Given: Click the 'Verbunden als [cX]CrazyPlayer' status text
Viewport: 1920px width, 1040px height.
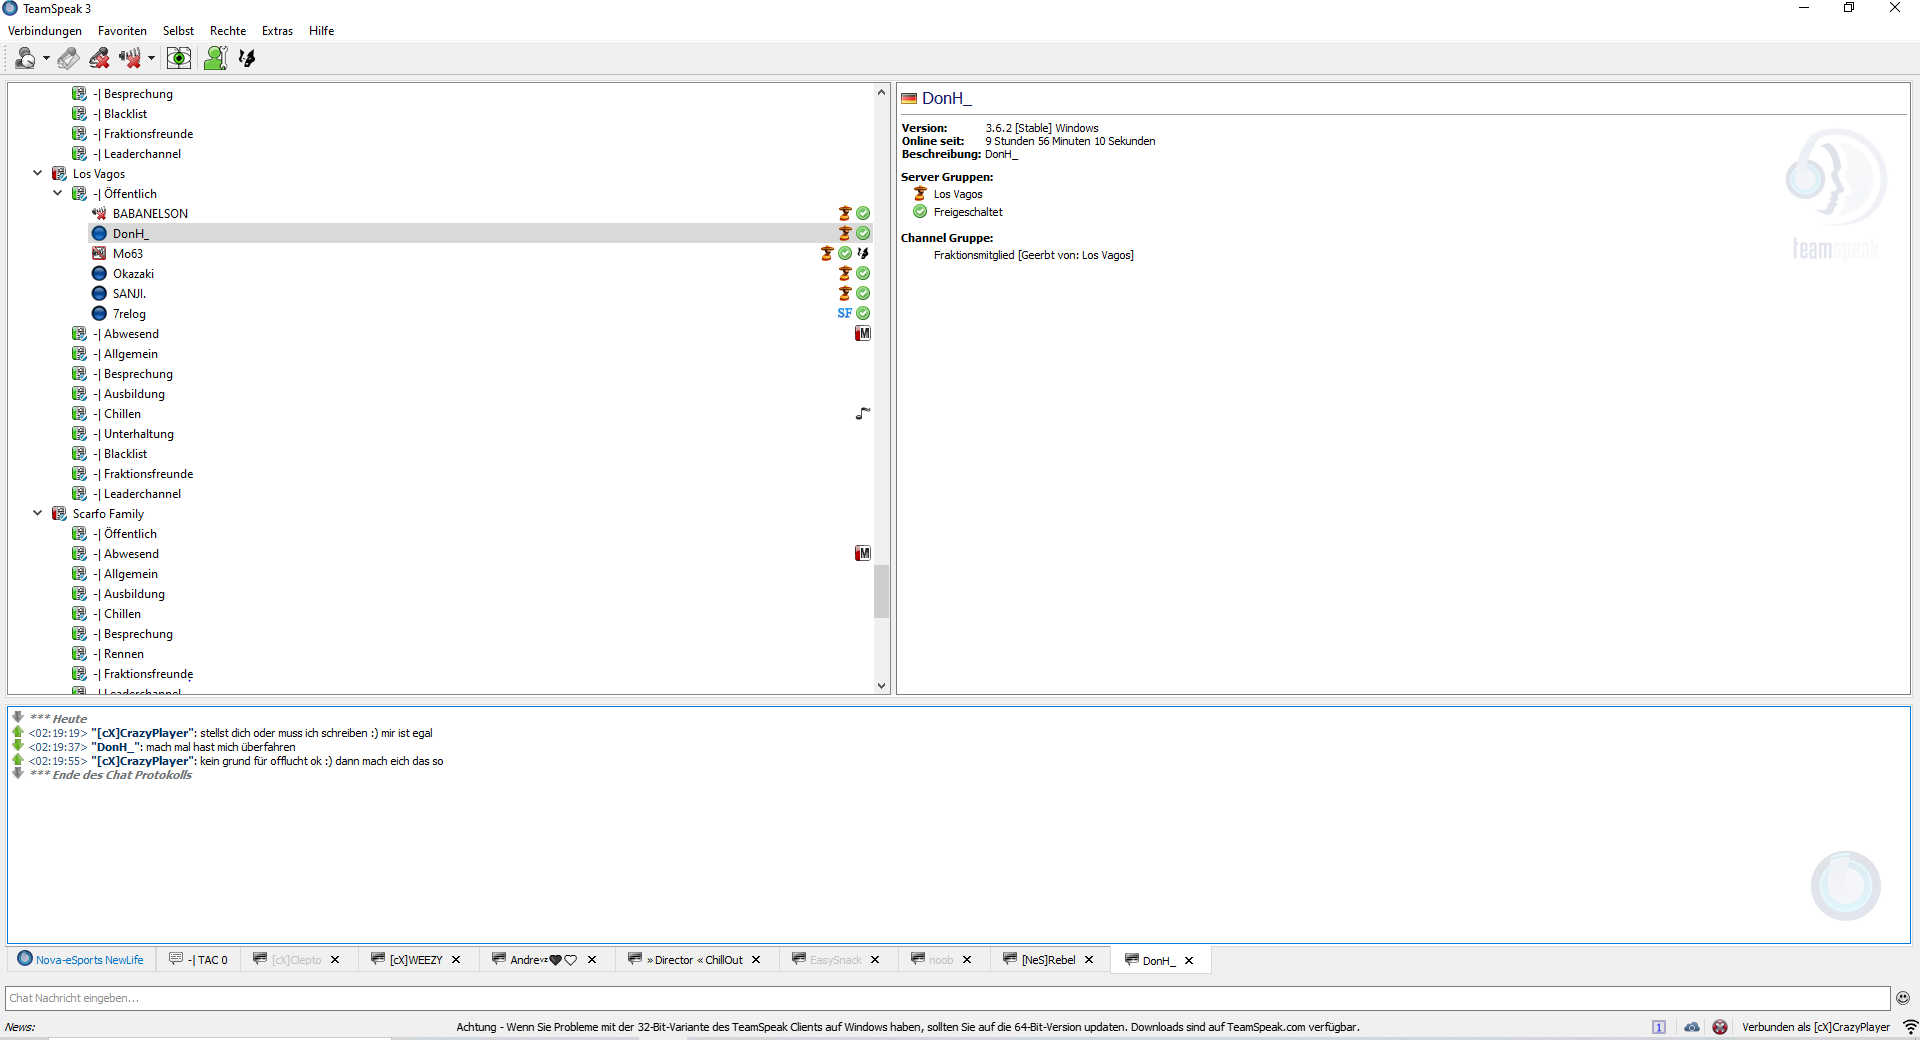Looking at the screenshot, I should 1816,1027.
